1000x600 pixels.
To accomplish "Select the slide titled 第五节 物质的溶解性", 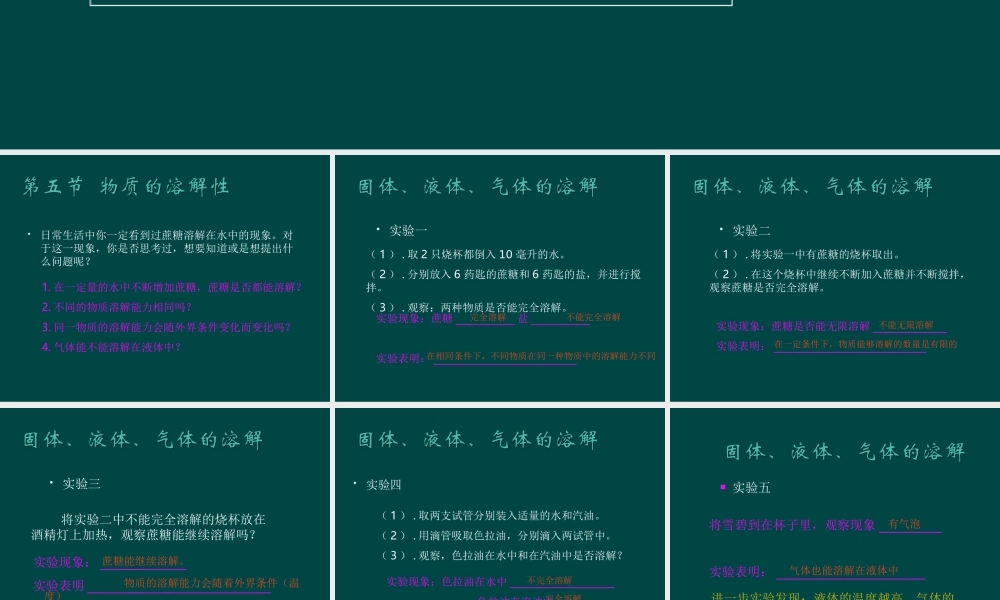I will [x=165, y=277].
